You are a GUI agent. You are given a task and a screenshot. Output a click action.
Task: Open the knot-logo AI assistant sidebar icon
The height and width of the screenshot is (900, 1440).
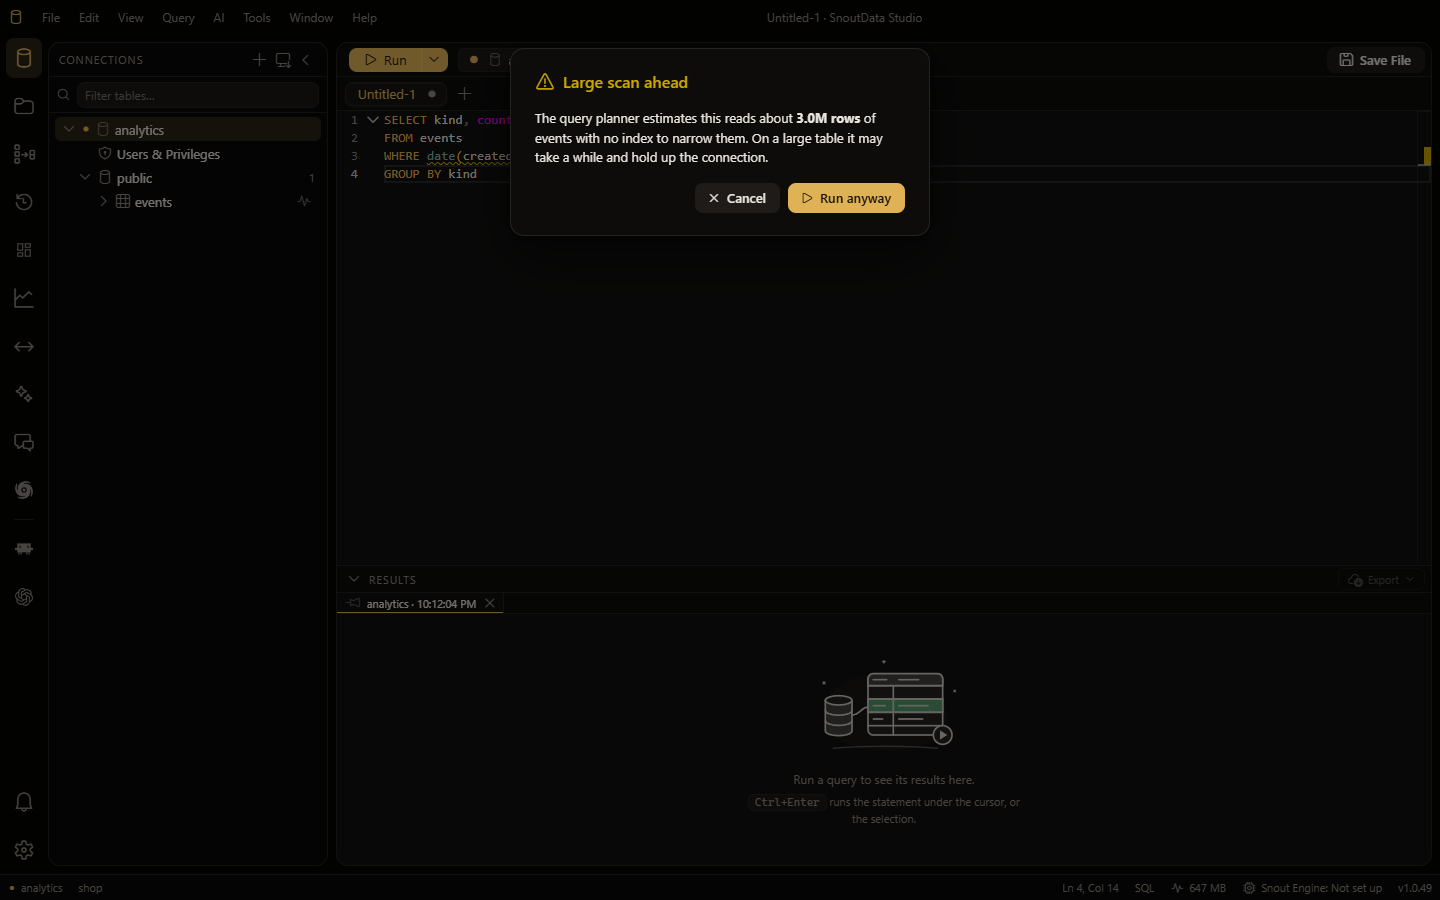point(24,597)
